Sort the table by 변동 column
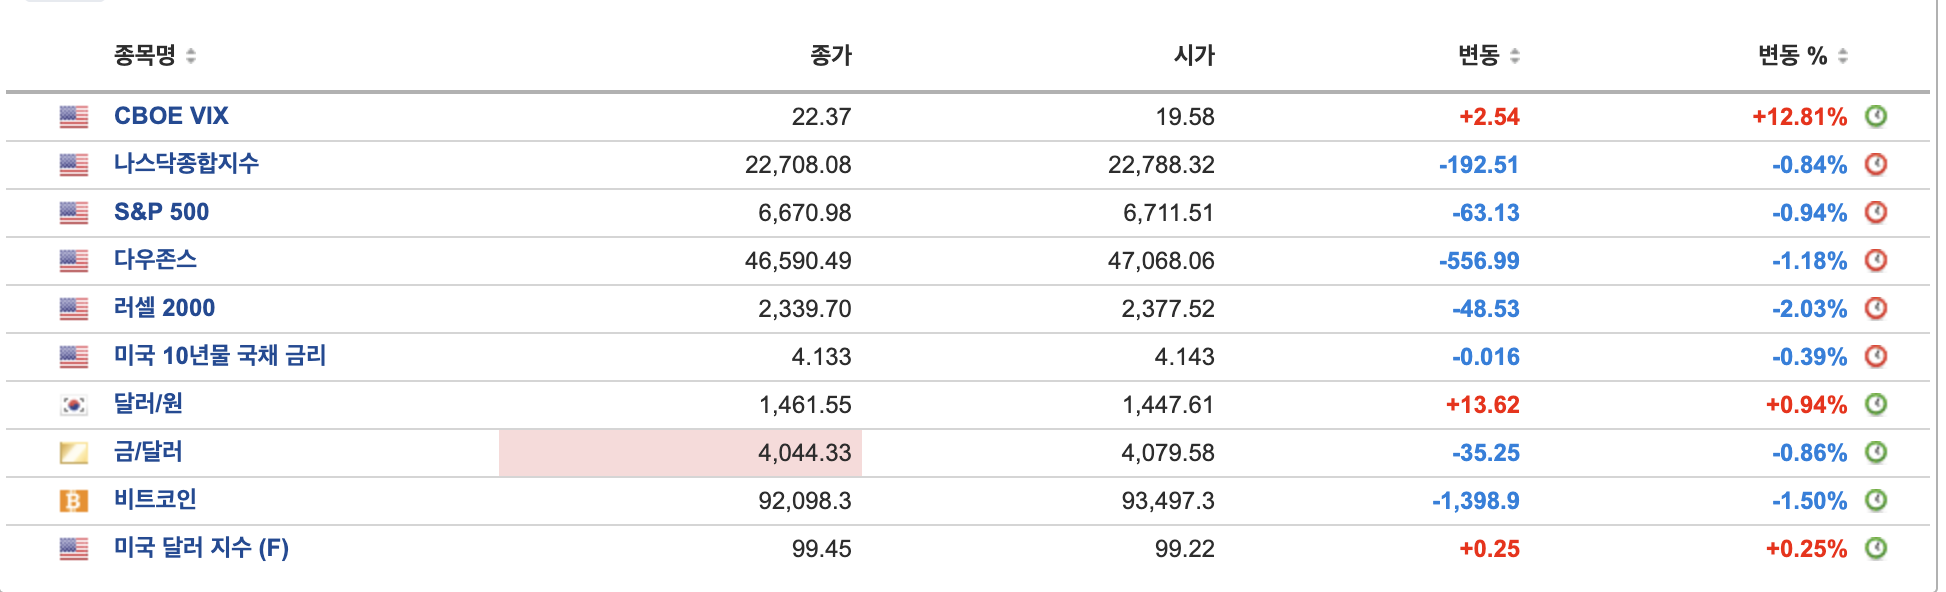 [x=1479, y=57]
